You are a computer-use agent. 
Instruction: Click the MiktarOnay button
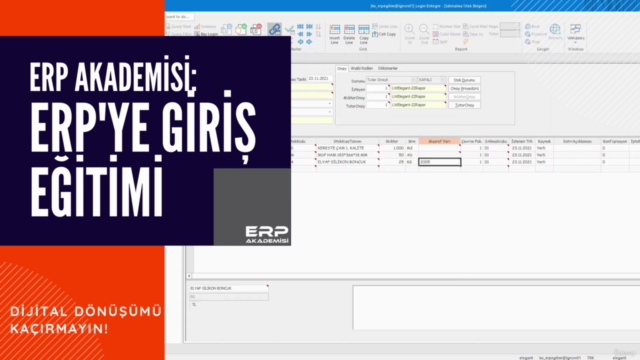point(464,97)
